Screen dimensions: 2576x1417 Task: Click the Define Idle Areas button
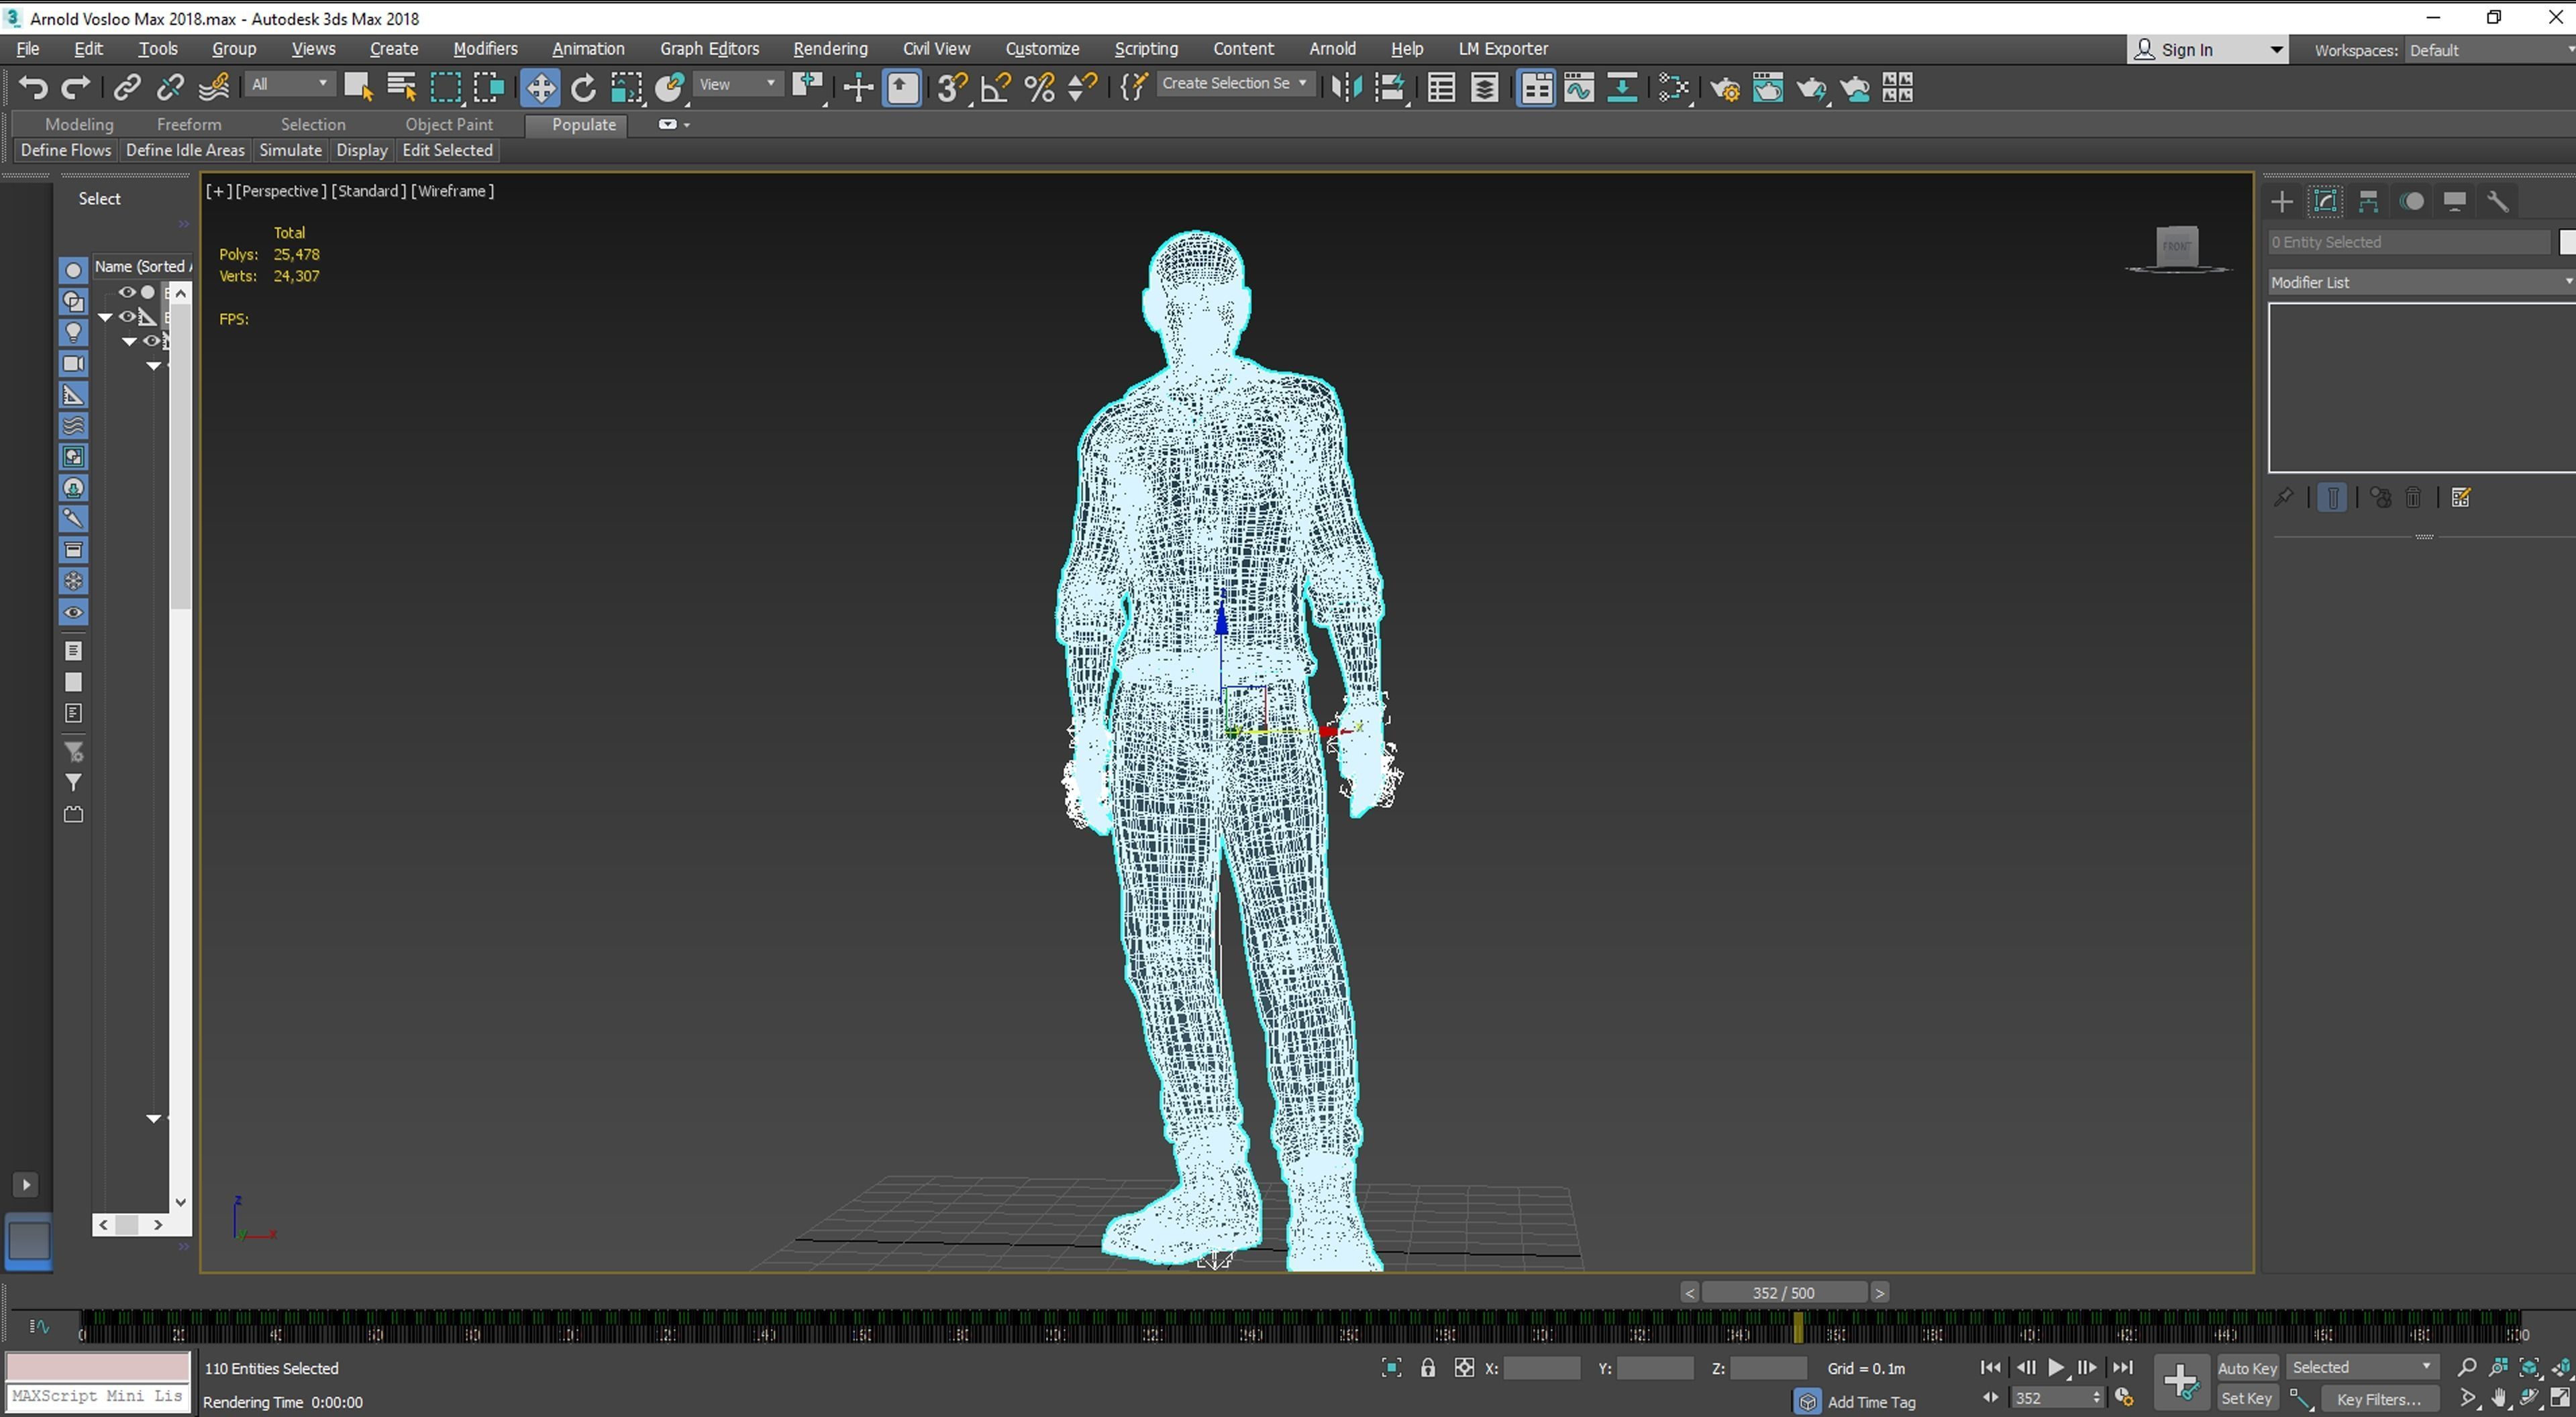pyautogui.click(x=185, y=150)
